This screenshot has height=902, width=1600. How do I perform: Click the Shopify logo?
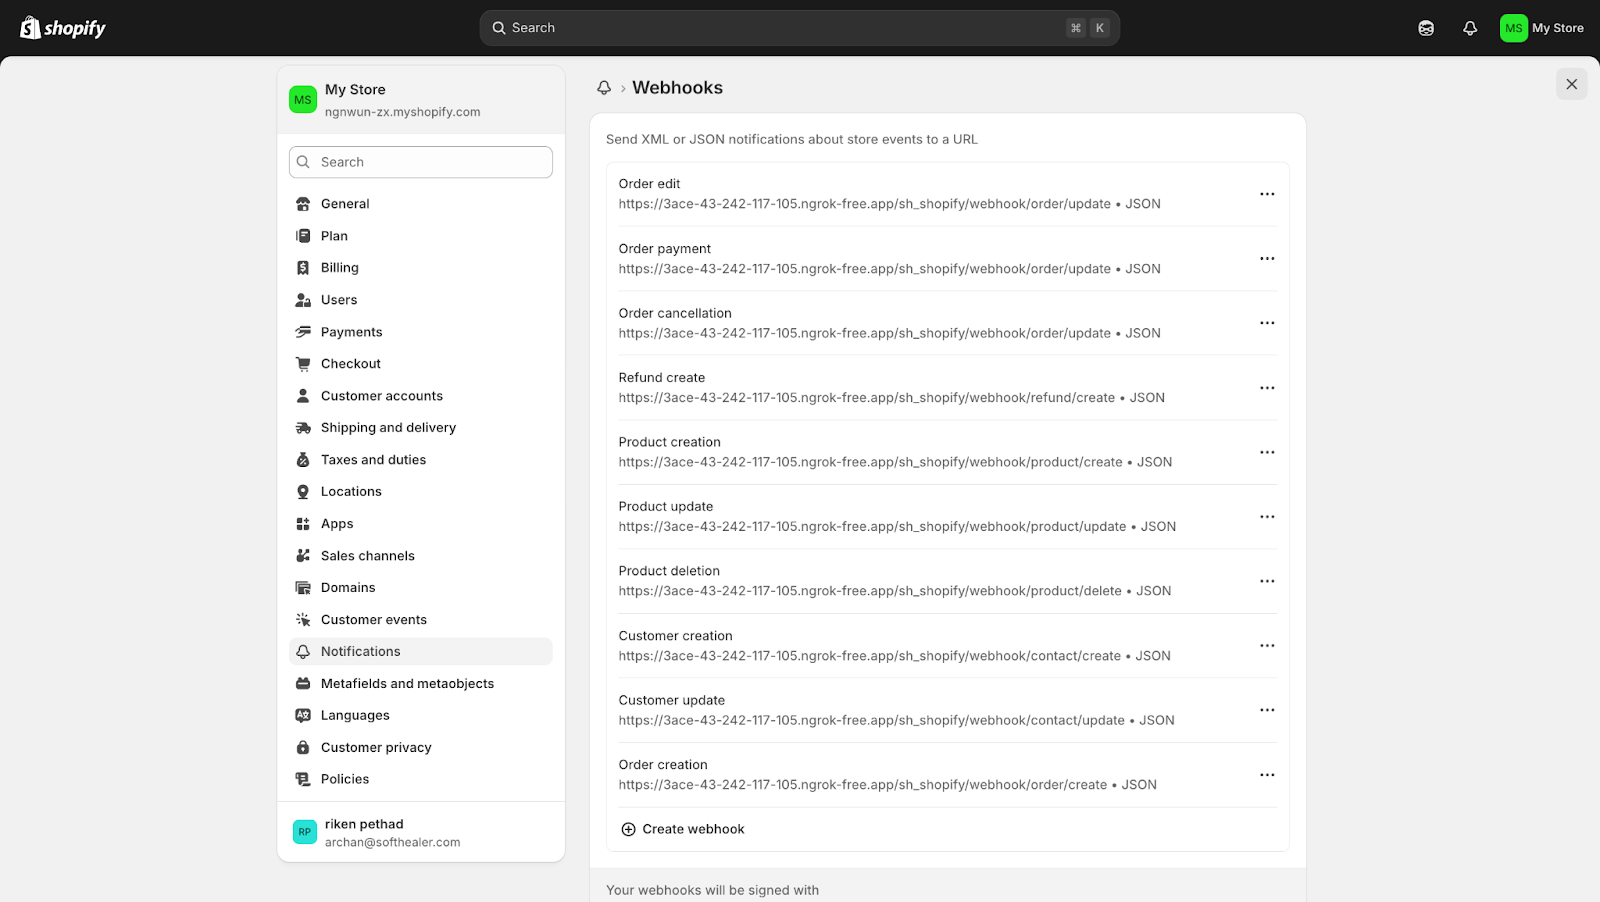point(63,28)
